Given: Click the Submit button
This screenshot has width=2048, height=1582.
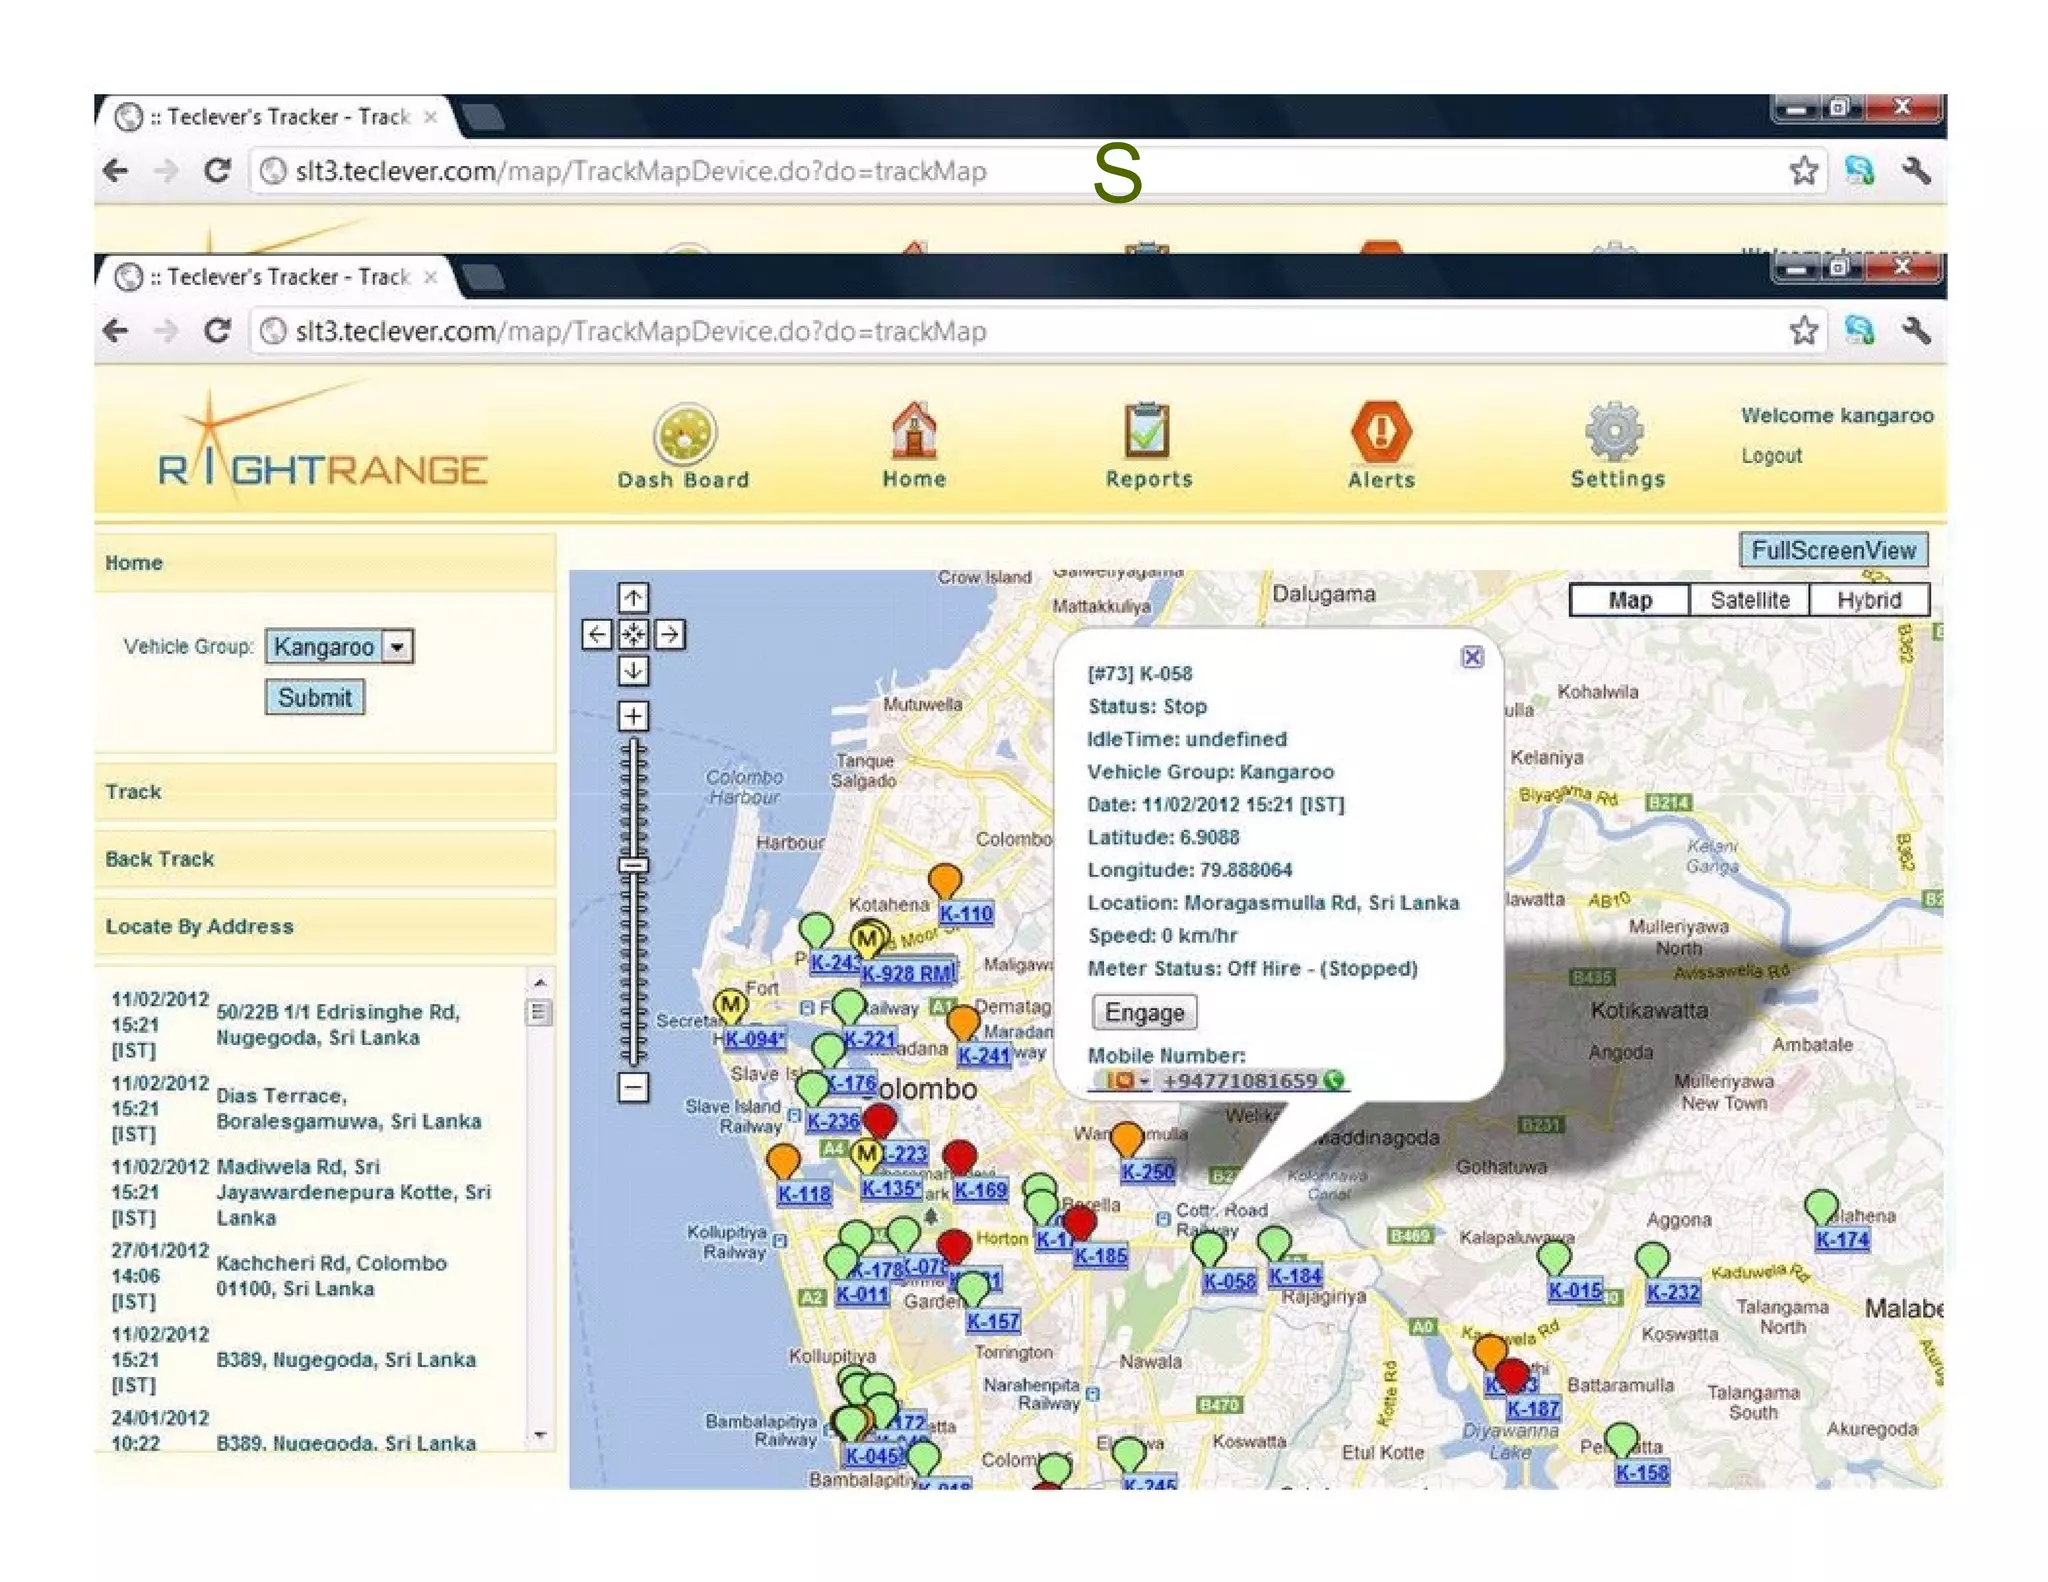Looking at the screenshot, I should (314, 697).
